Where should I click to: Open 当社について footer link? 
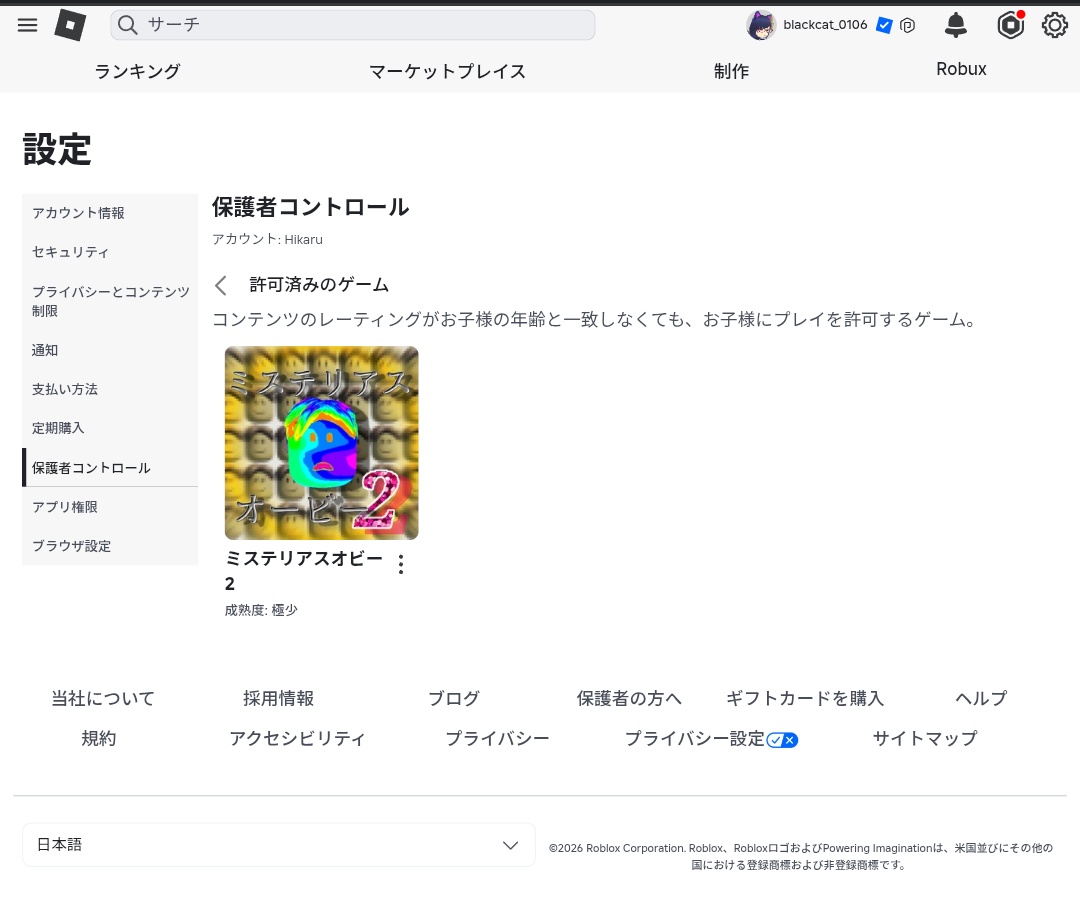(103, 698)
